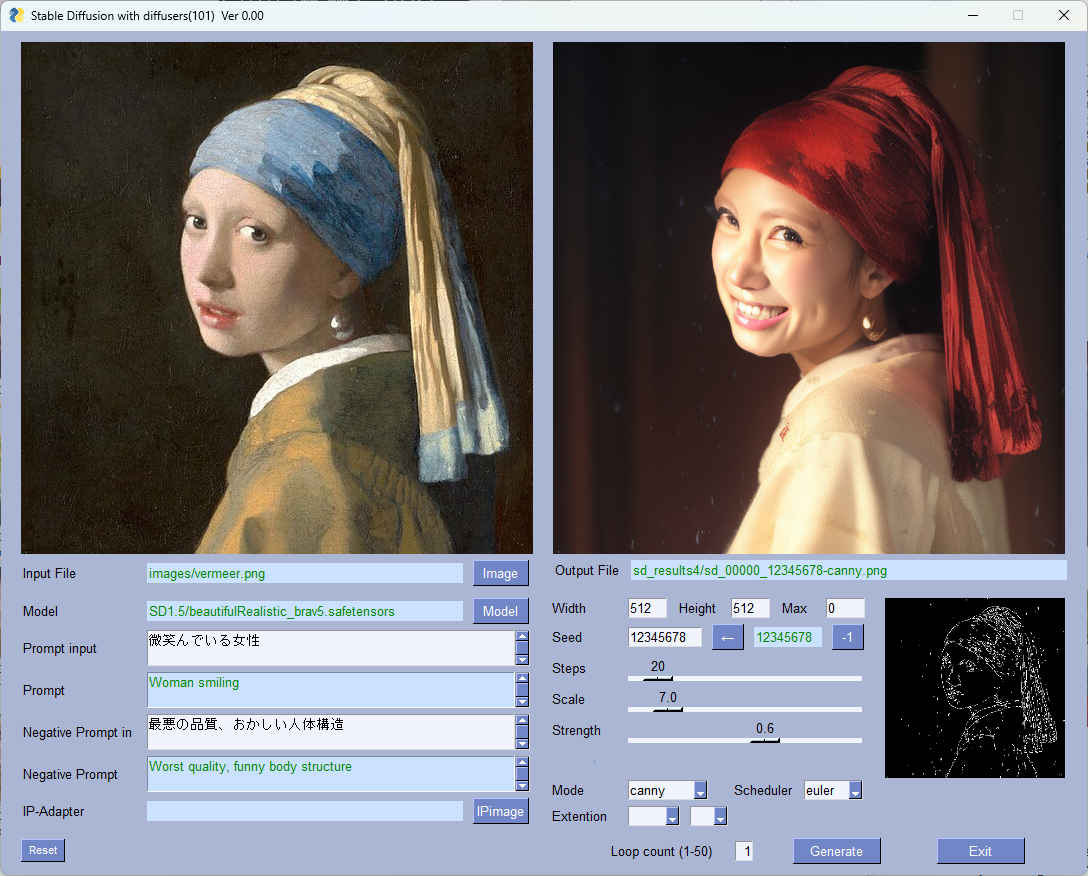Click the Width input field
The height and width of the screenshot is (876, 1088).
click(647, 608)
